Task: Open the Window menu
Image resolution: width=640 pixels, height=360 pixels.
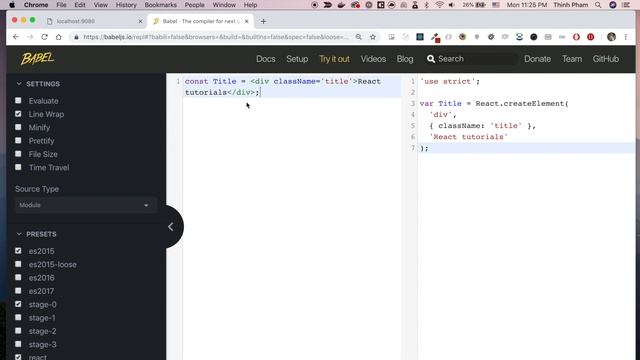Action: [224, 5]
